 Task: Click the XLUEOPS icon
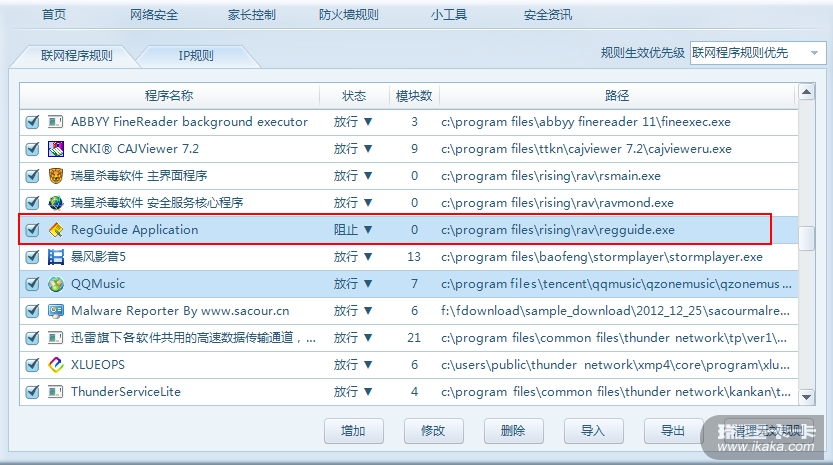pyautogui.click(x=56, y=365)
